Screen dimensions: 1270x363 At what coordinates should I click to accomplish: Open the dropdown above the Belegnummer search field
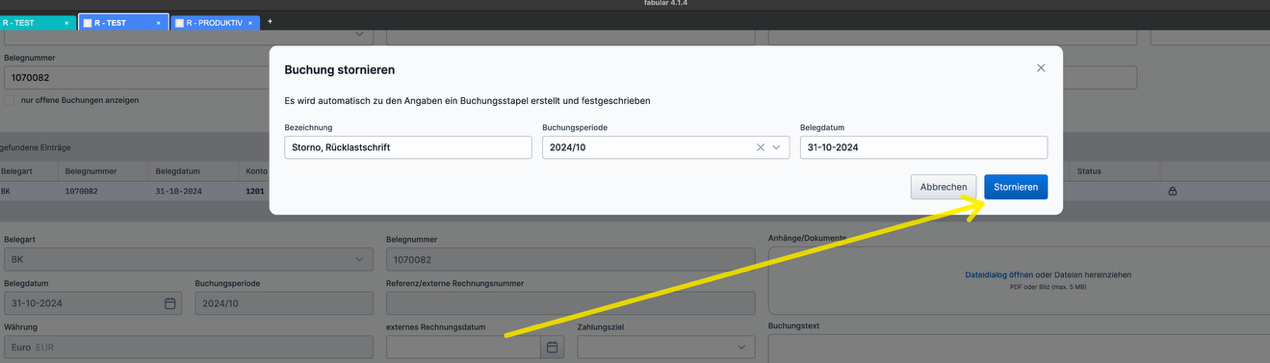(359, 35)
